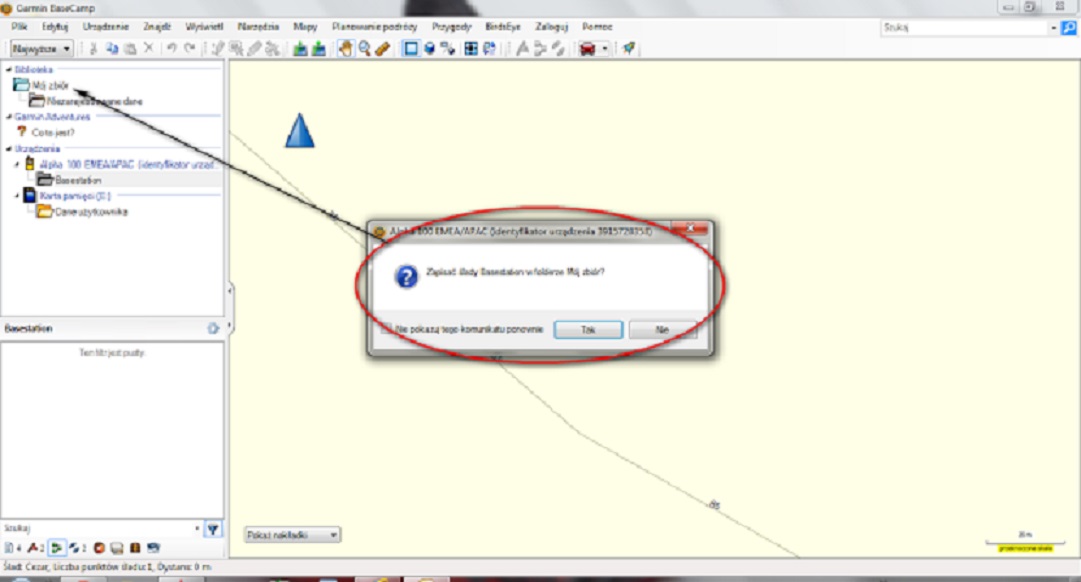Click the Szukaj search field at top right
Viewport: 1081px width, 582px height.
coord(964,28)
